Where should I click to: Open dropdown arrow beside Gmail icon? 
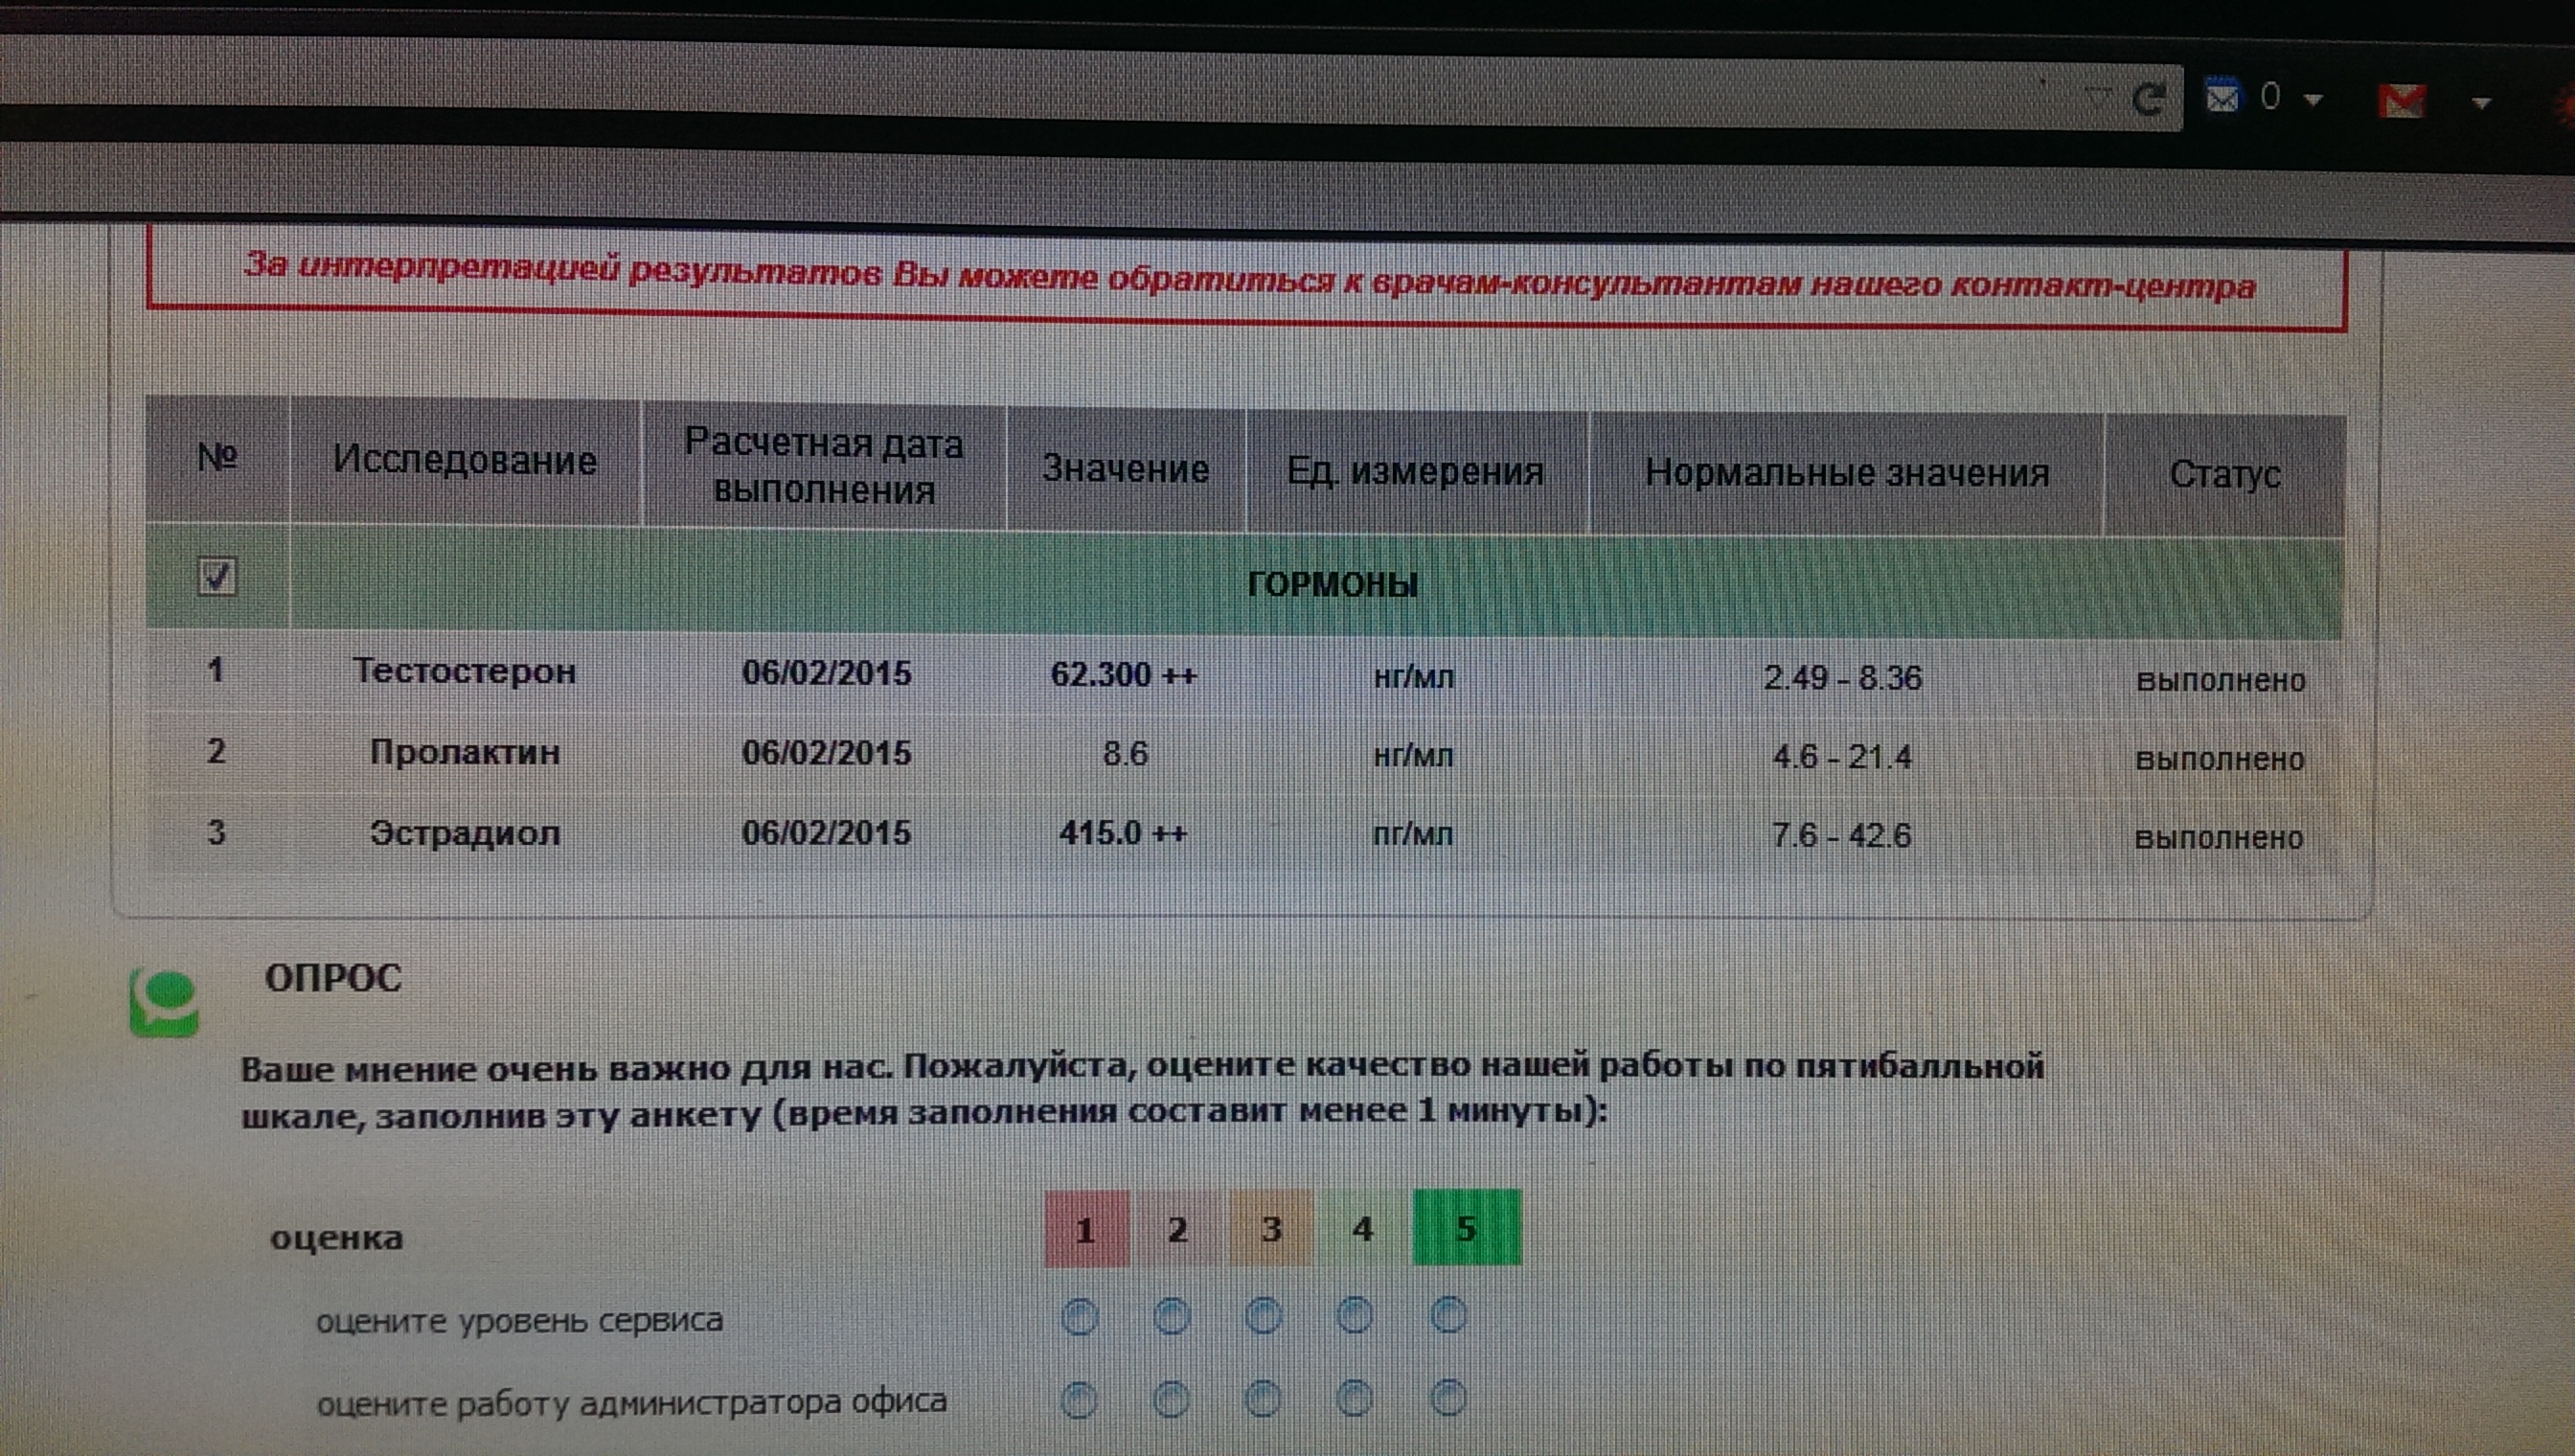(x=2481, y=102)
